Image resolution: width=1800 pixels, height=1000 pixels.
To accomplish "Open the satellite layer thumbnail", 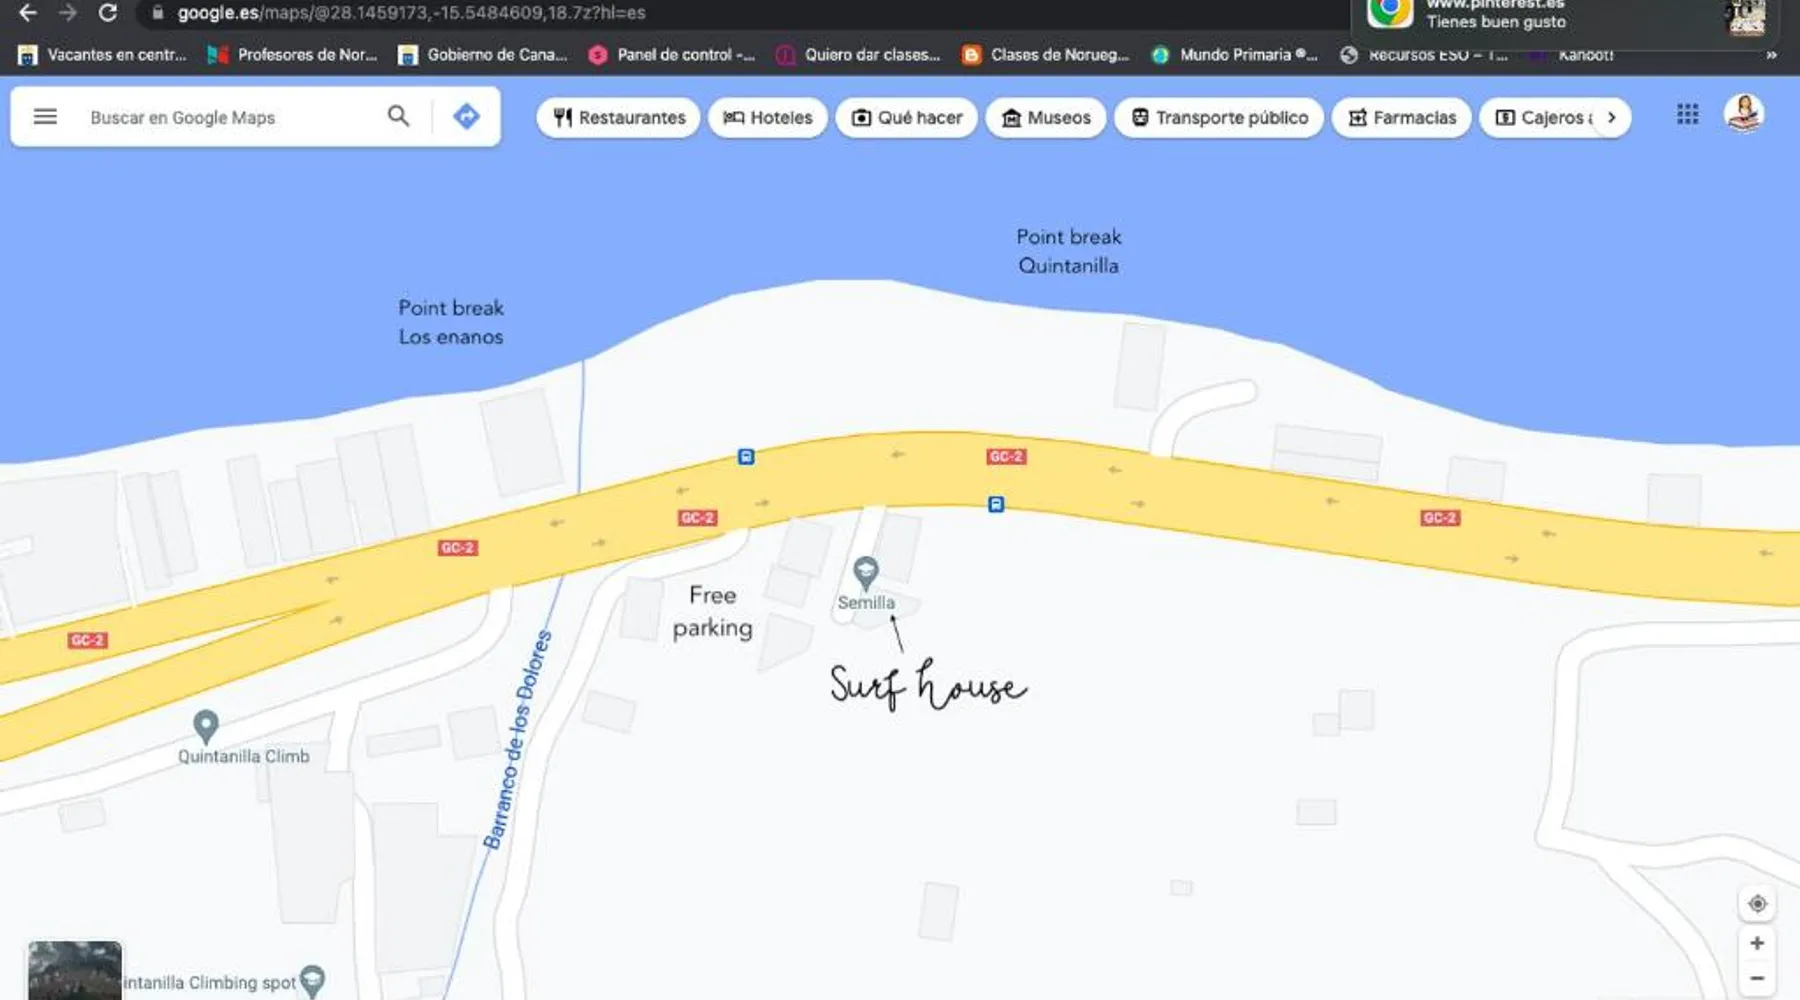I will (x=75, y=970).
